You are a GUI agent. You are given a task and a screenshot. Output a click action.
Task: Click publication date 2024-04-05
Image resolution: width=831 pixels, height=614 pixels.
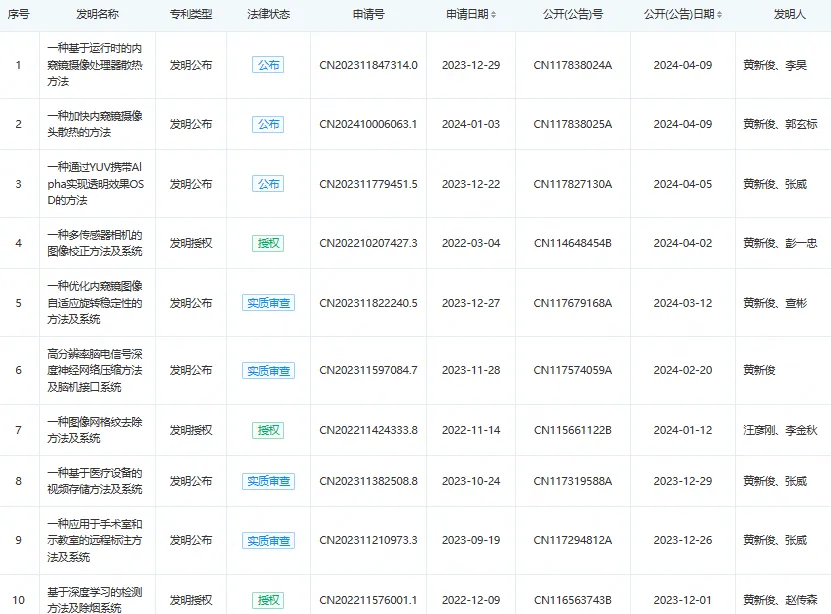(x=683, y=184)
